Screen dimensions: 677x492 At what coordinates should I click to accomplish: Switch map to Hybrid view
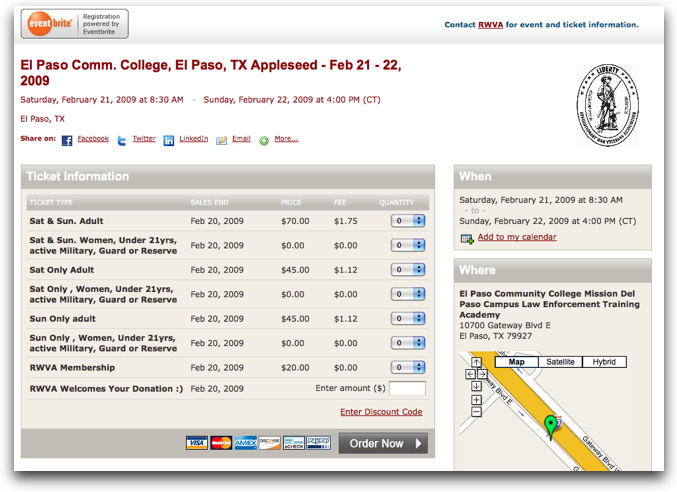[604, 362]
